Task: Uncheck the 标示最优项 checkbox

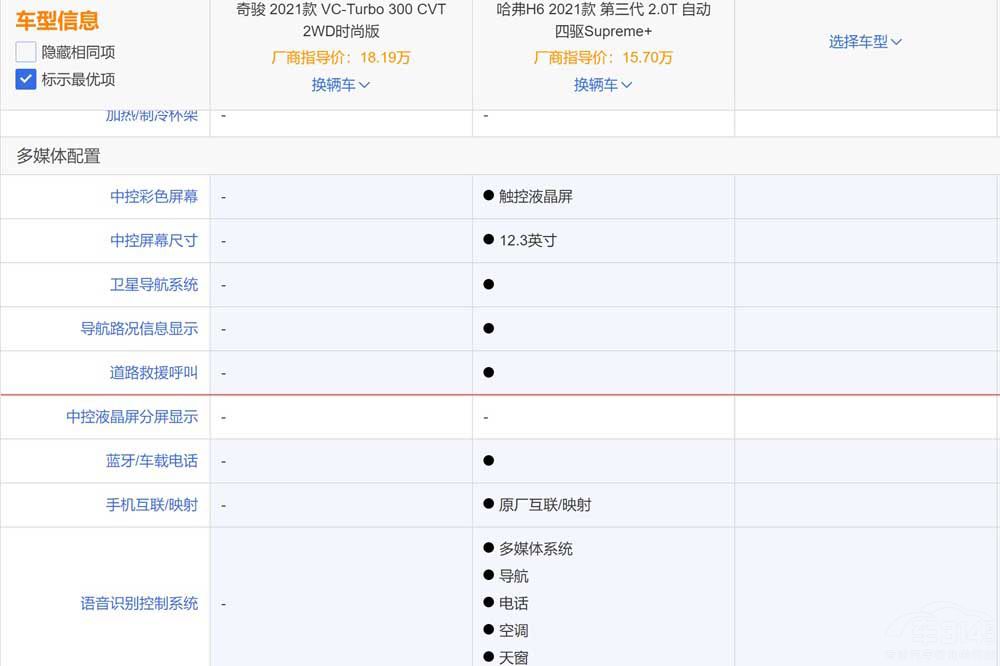Action: [26, 79]
